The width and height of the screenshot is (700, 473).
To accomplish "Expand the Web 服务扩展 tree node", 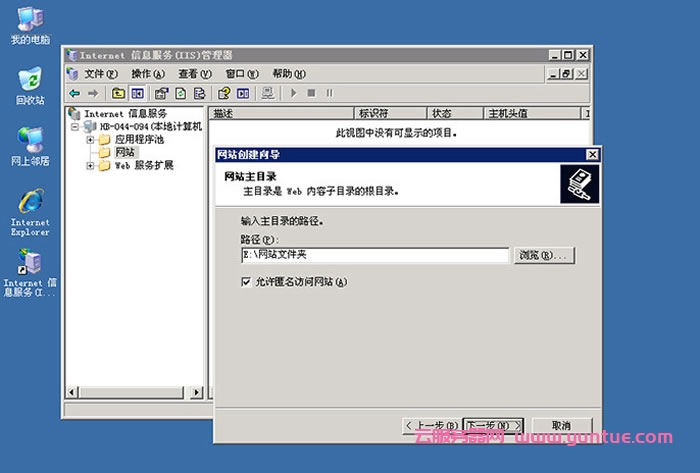I will click(x=90, y=166).
